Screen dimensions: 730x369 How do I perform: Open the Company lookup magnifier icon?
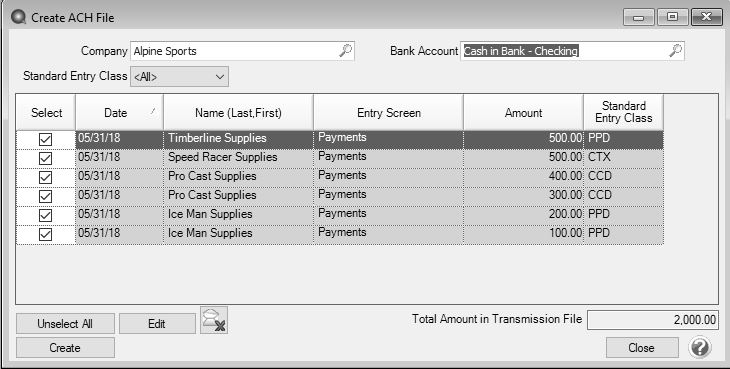(x=345, y=51)
